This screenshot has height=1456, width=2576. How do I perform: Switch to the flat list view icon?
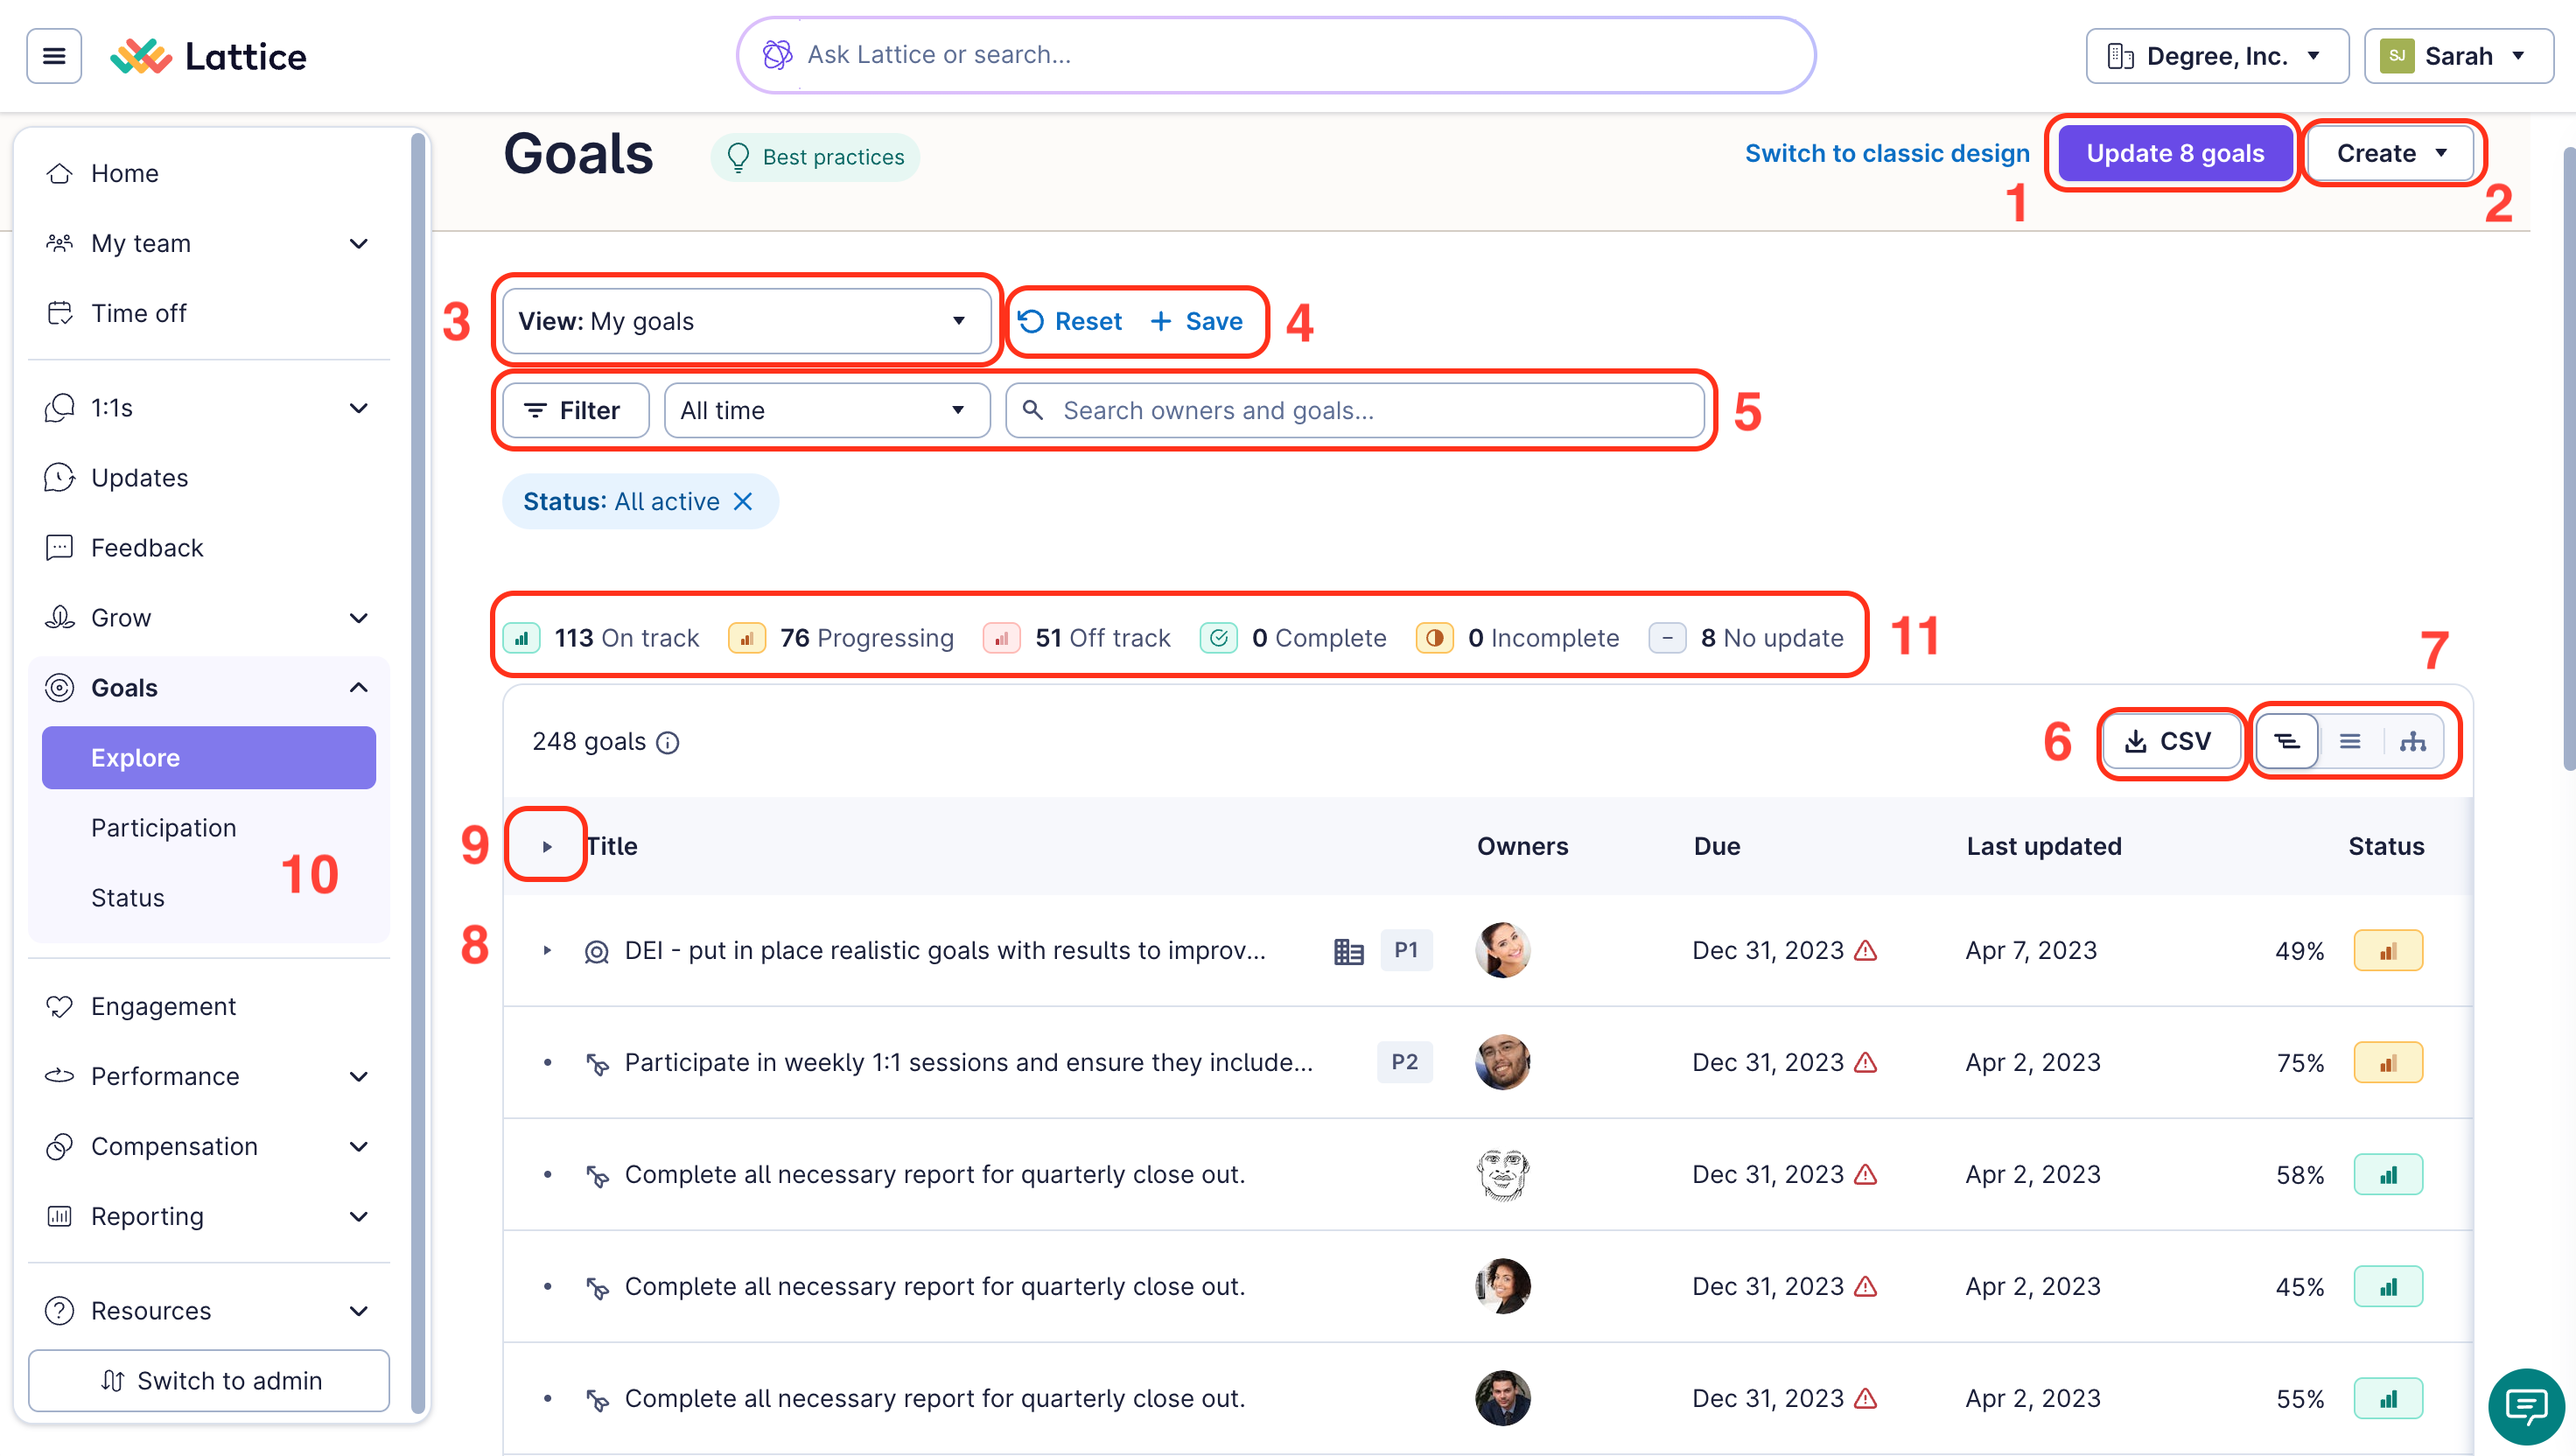click(2351, 741)
